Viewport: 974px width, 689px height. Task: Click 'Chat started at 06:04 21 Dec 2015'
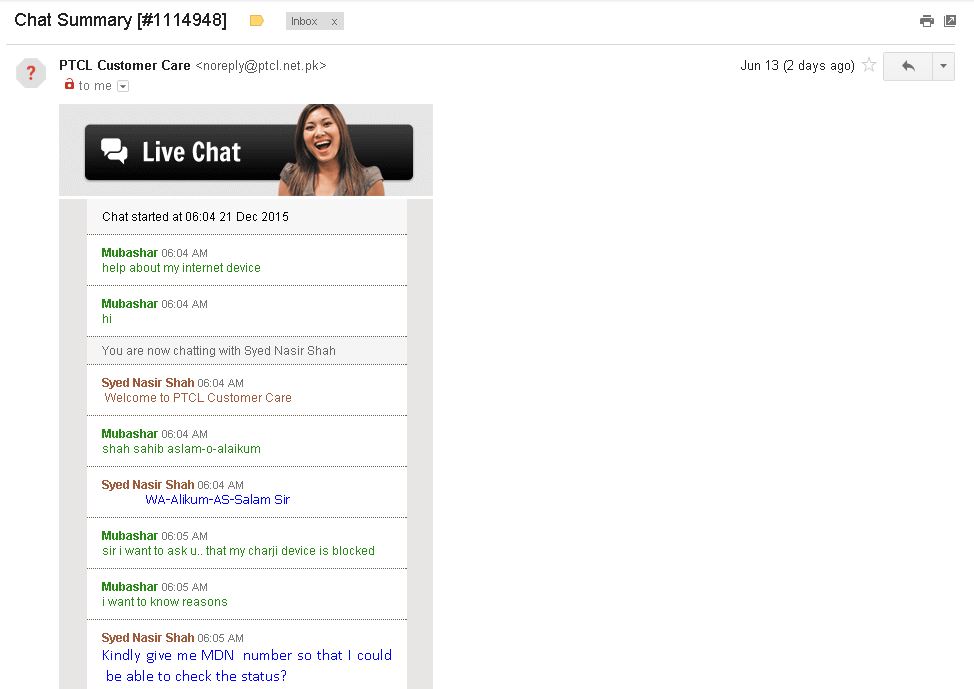pos(195,217)
